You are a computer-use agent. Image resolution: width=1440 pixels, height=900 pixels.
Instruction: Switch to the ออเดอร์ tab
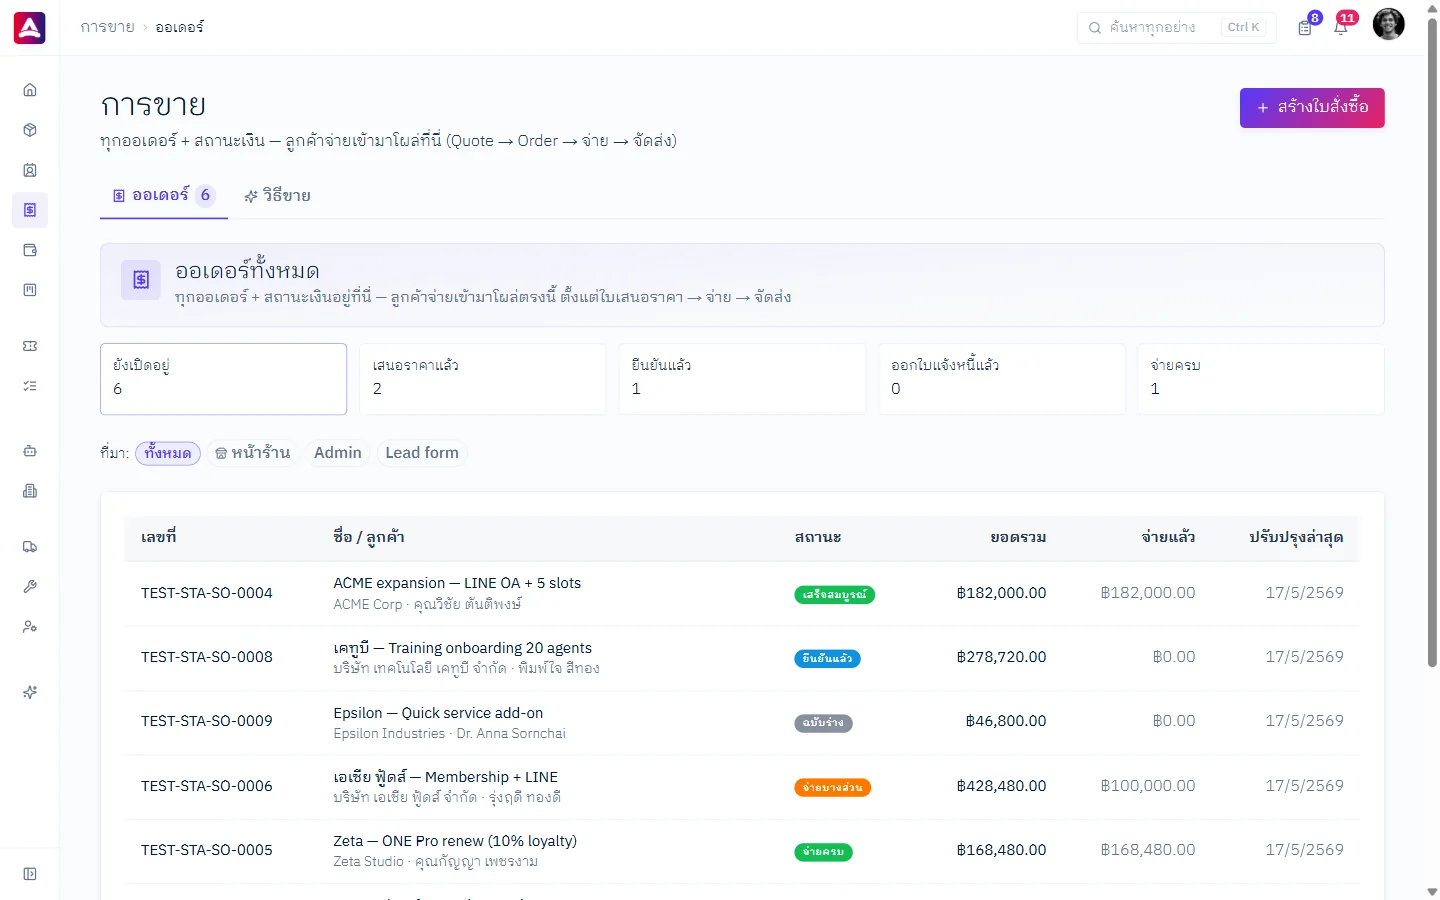click(x=164, y=196)
